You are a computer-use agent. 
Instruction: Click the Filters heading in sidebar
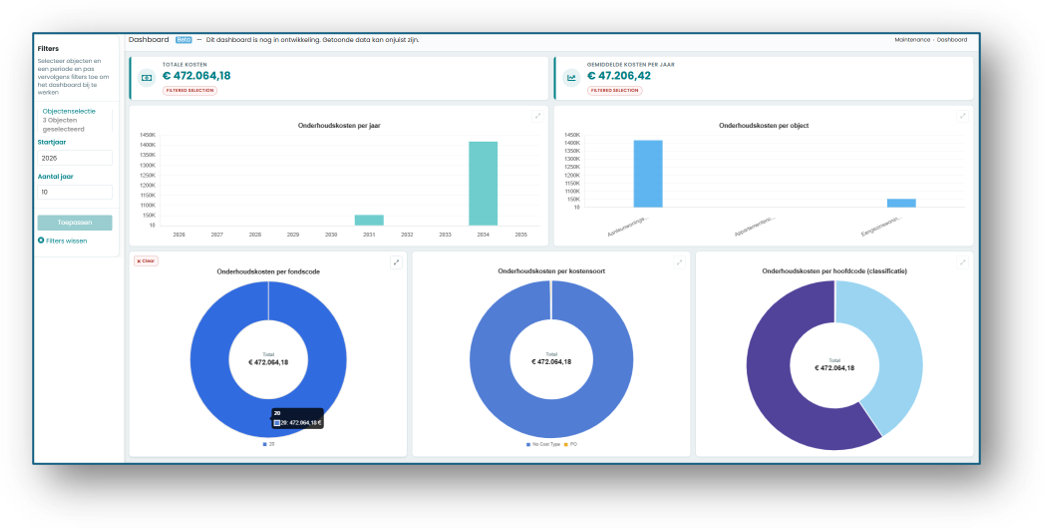coord(48,49)
